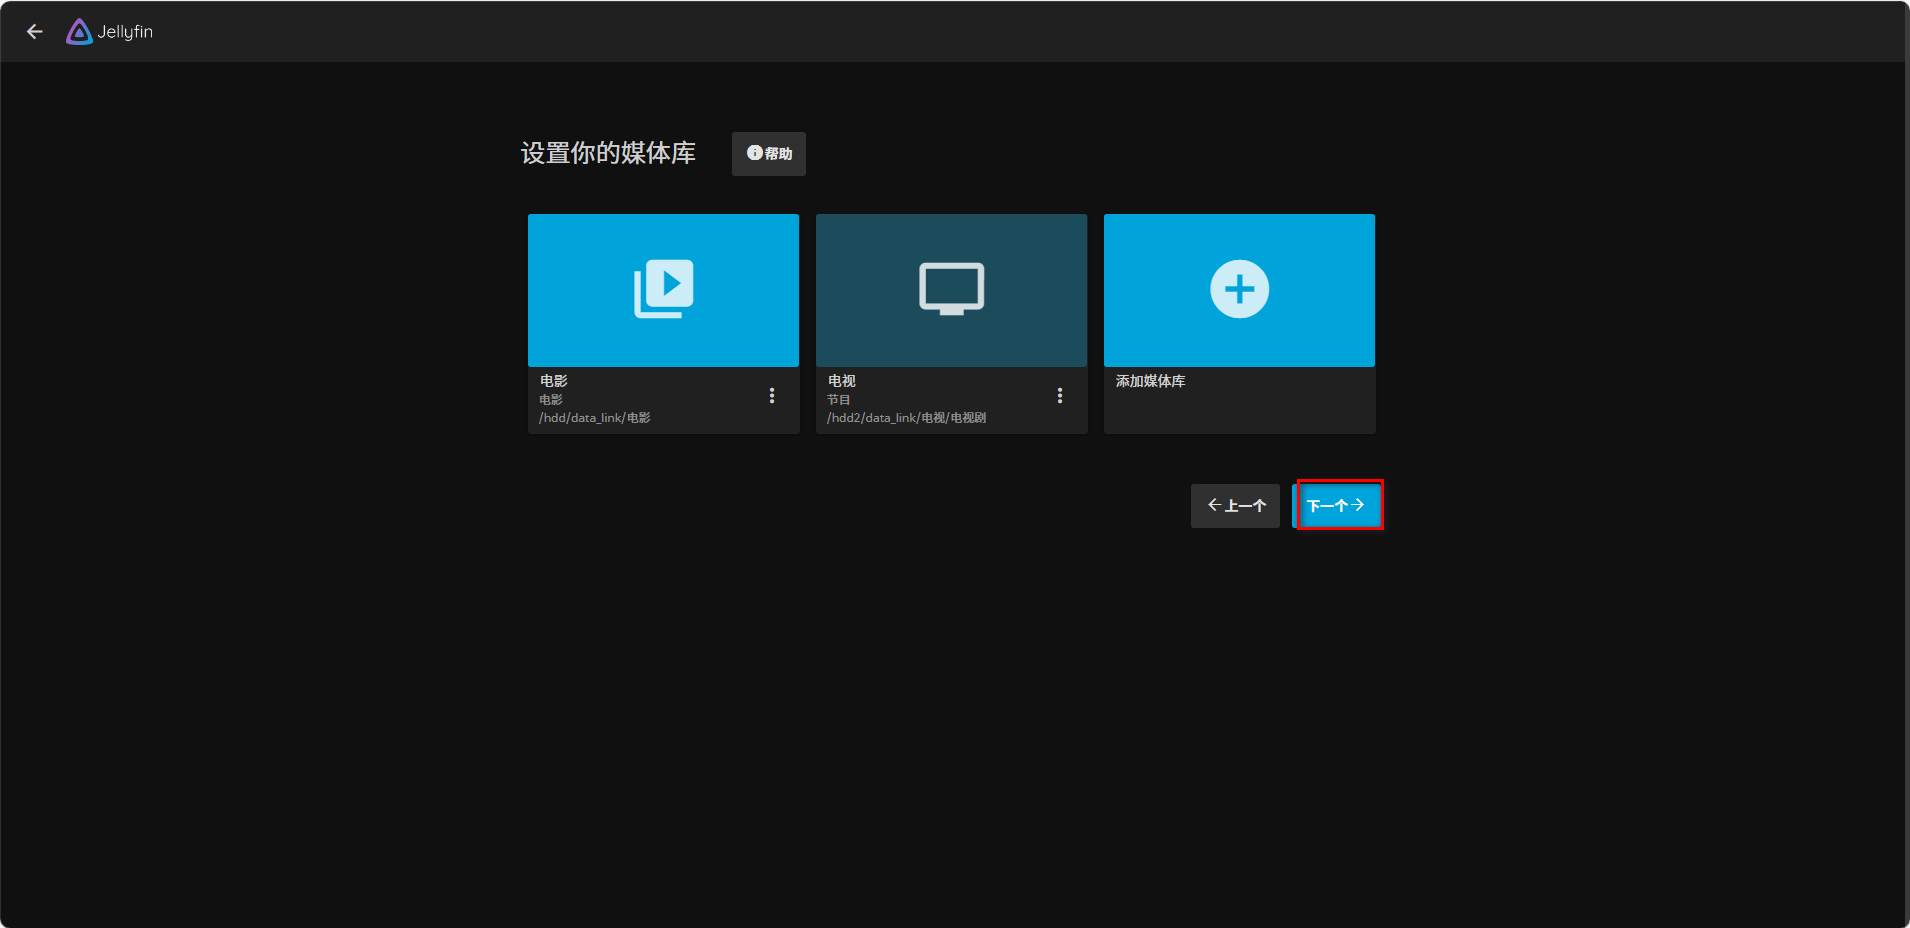This screenshot has height=928, width=1910.
Task: Open the three-dot menu for 电影 library
Action: (x=772, y=396)
